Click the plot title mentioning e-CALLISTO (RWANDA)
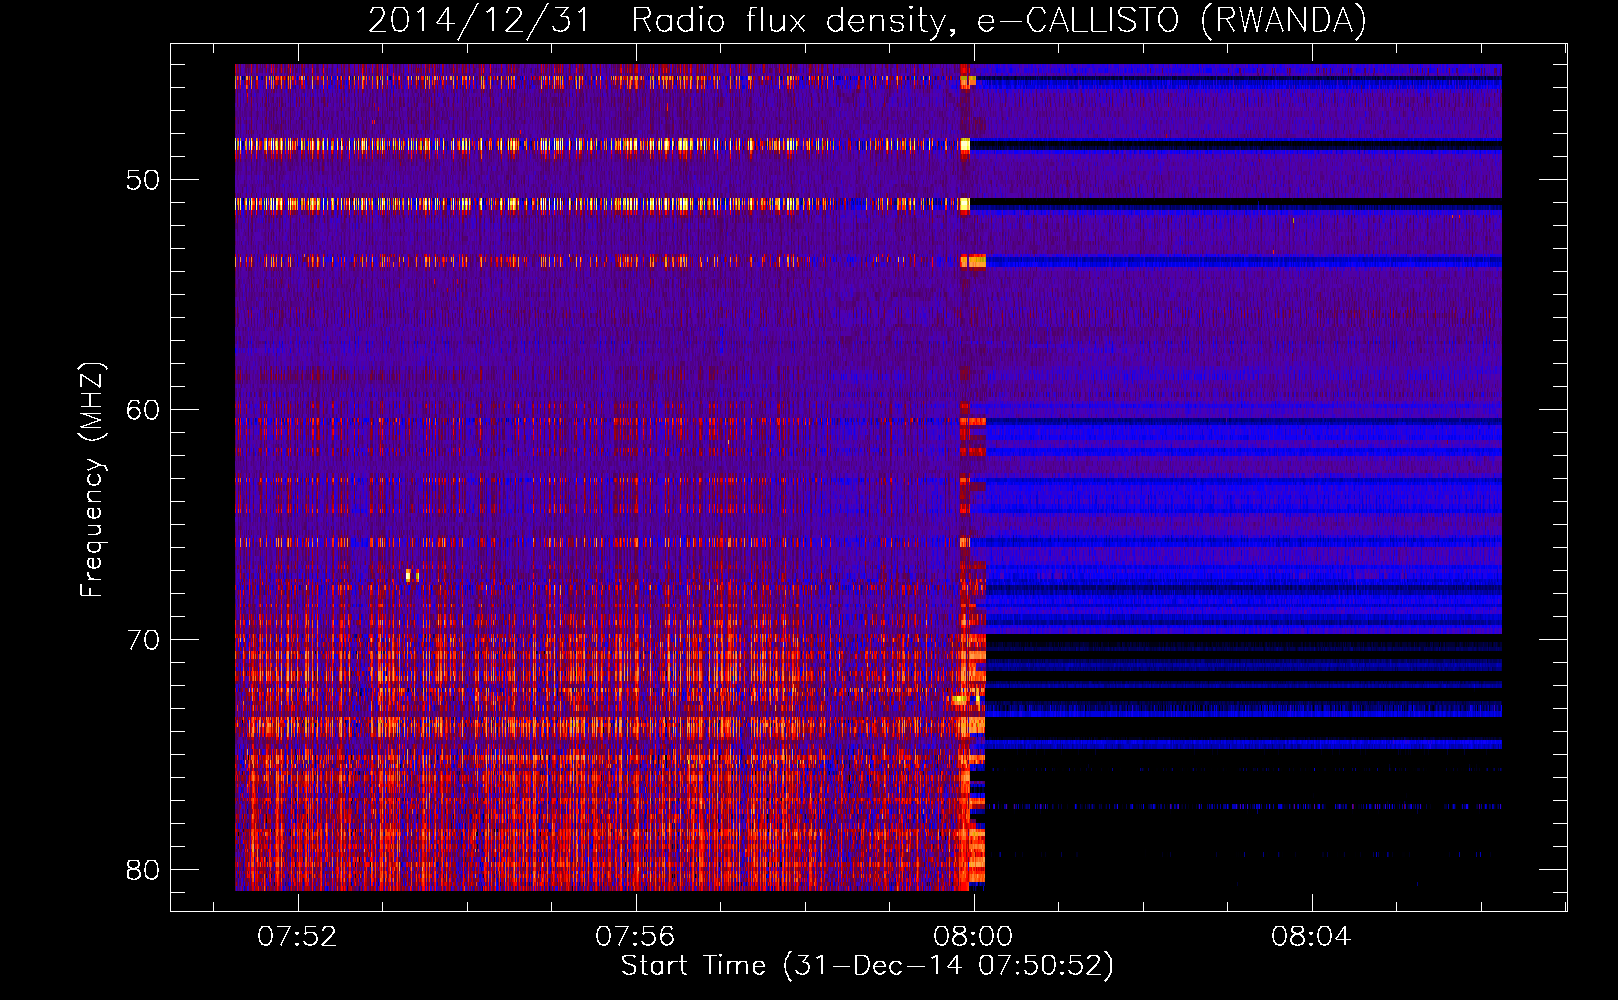Image resolution: width=1618 pixels, height=1000 pixels. 867,20
